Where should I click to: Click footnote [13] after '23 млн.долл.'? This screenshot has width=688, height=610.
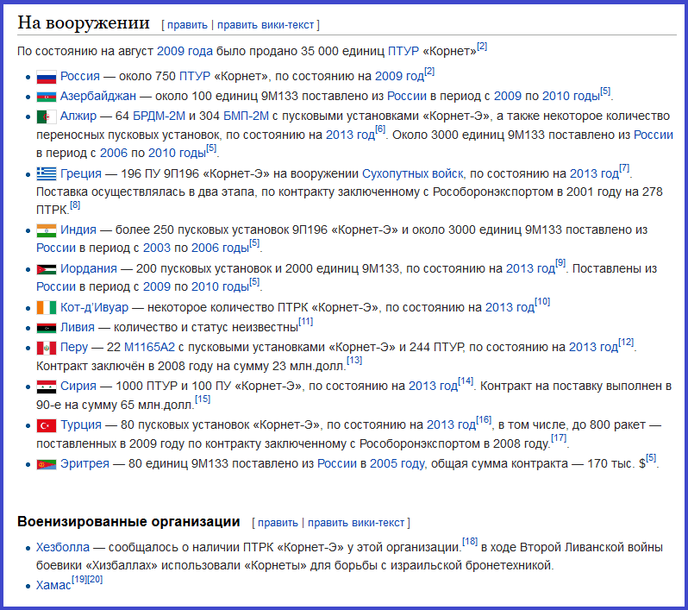(x=355, y=360)
